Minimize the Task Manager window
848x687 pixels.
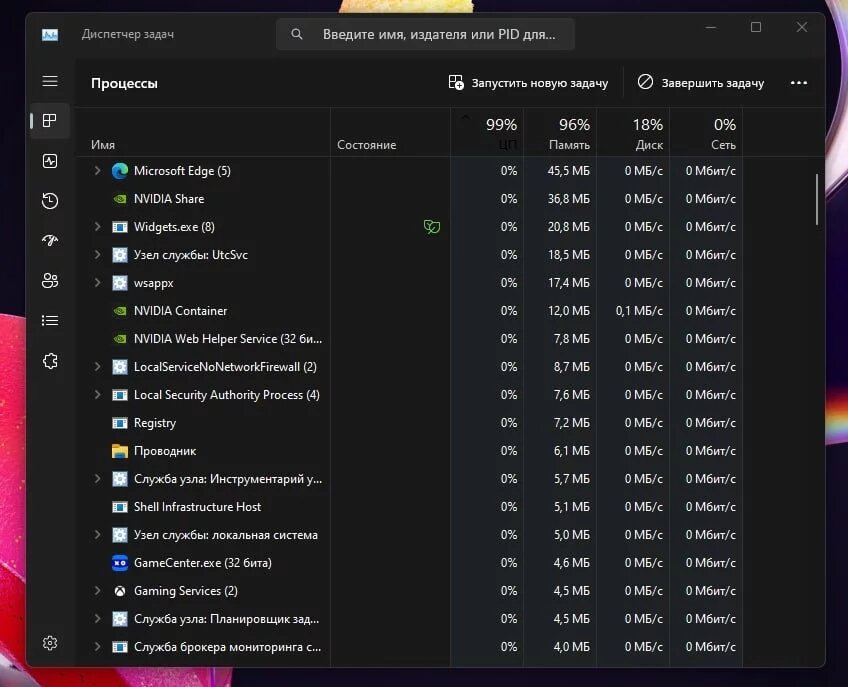click(x=711, y=27)
